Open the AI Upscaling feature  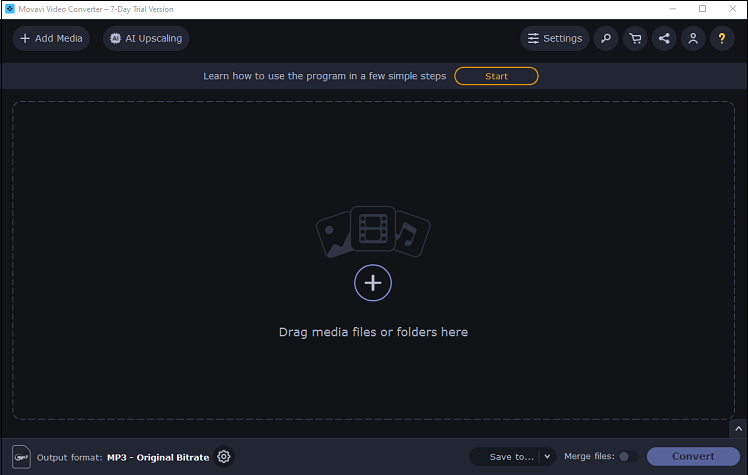[x=146, y=38]
